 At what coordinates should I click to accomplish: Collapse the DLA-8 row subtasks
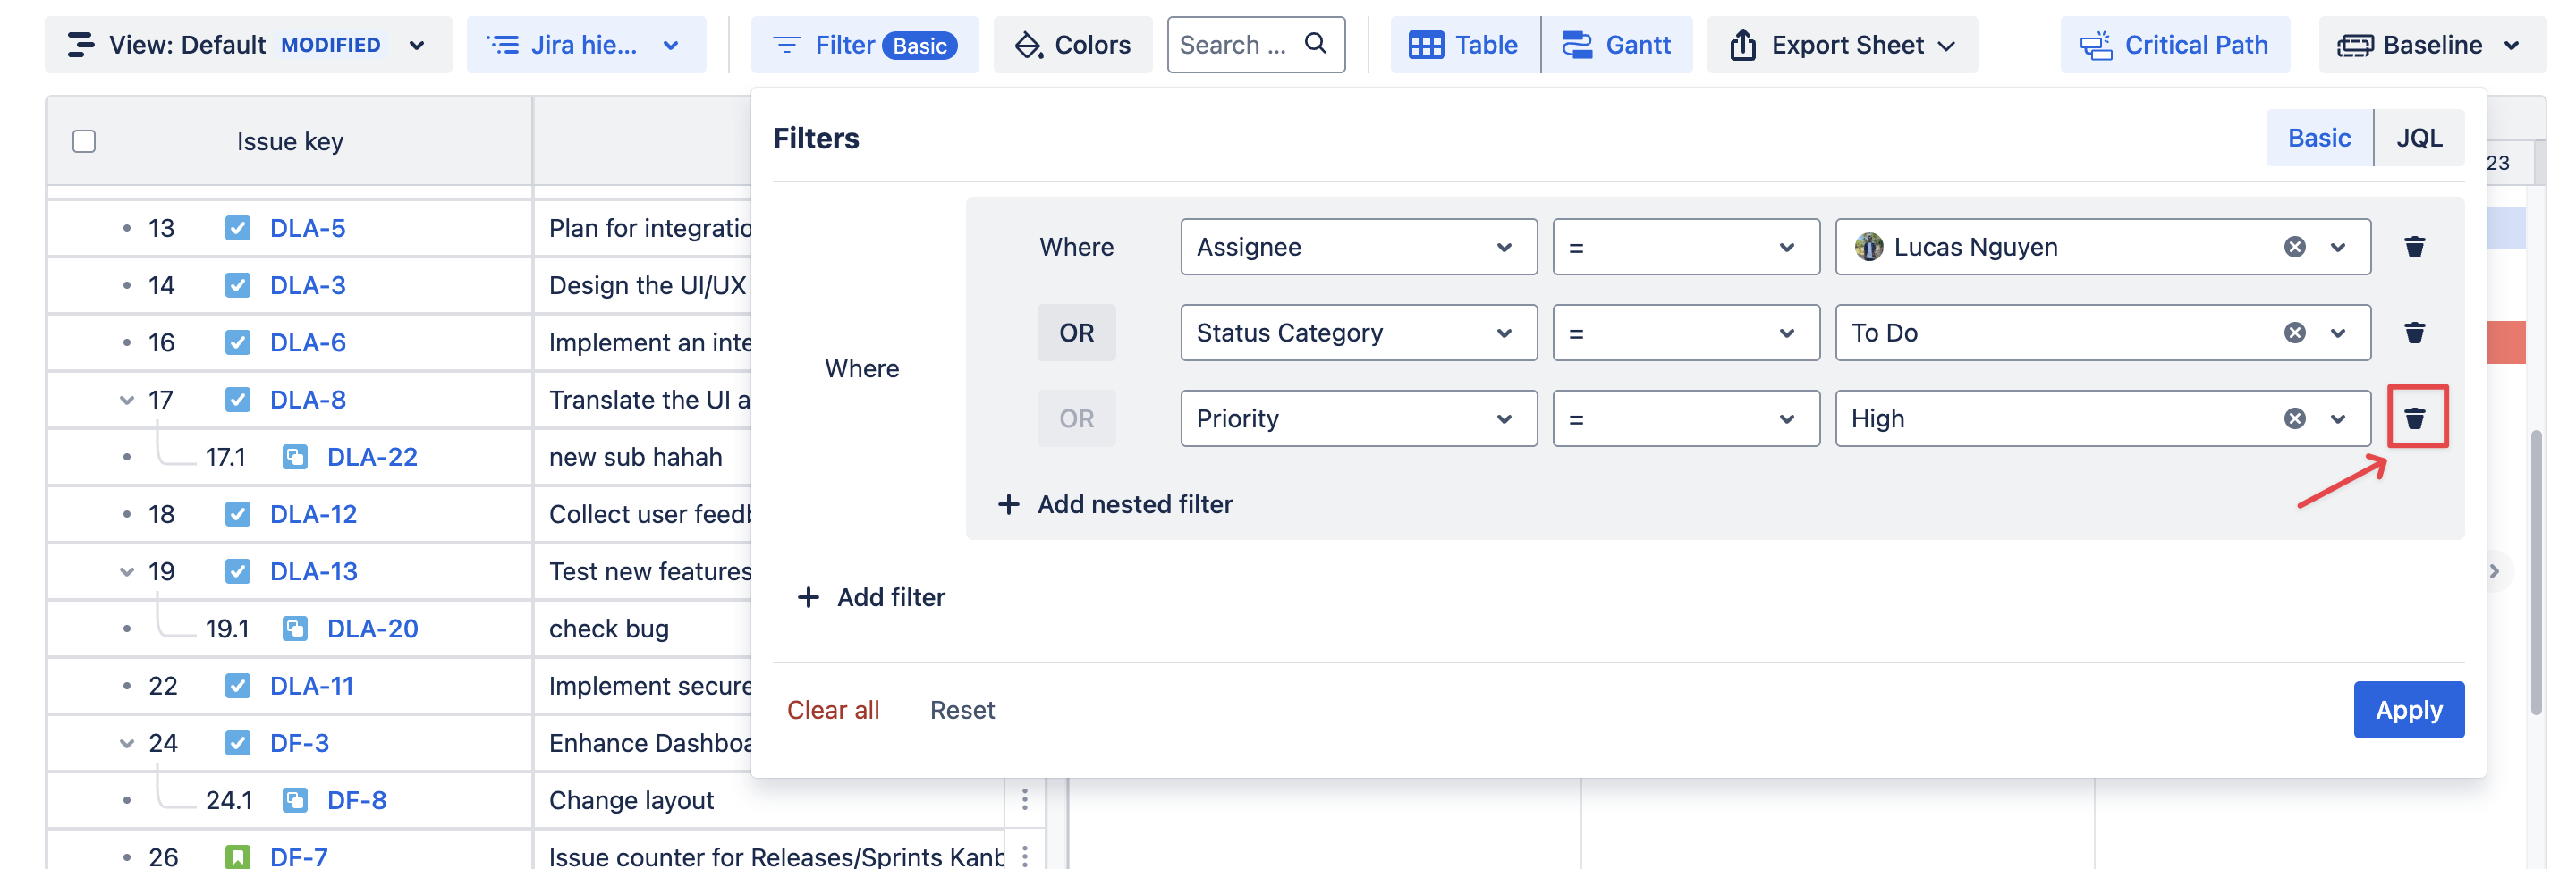click(x=127, y=400)
